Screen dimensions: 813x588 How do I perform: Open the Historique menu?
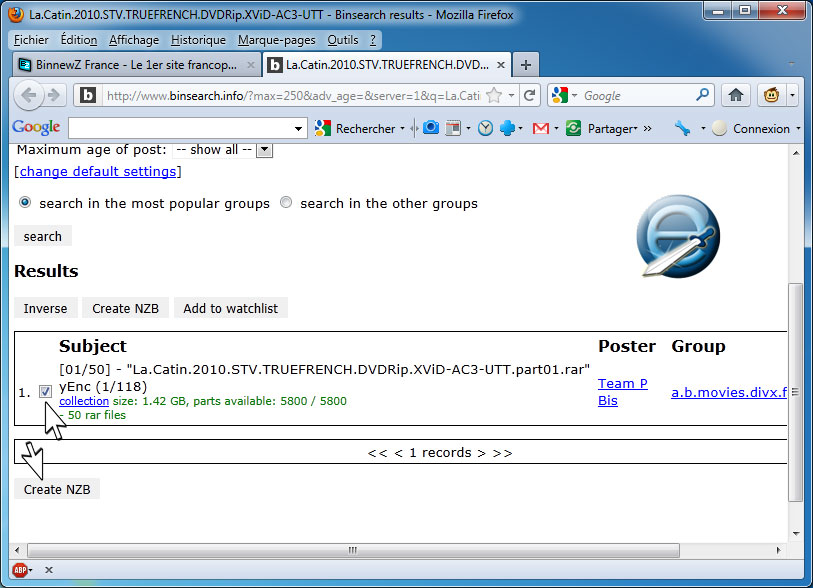[199, 40]
